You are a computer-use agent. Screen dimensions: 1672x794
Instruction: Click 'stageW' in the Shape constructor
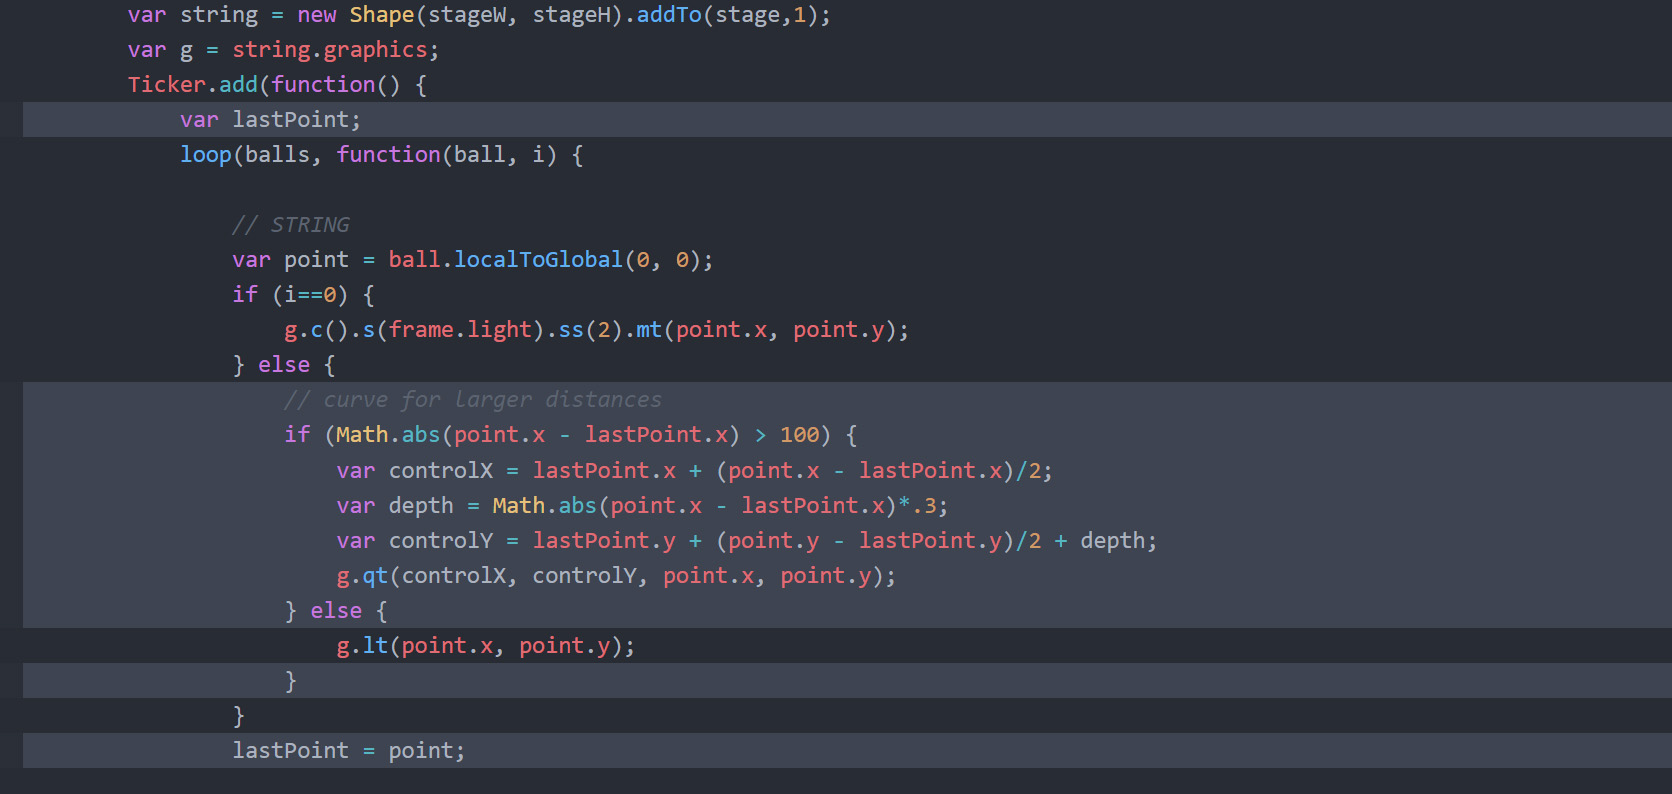pyautogui.click(x=467, y=15)
